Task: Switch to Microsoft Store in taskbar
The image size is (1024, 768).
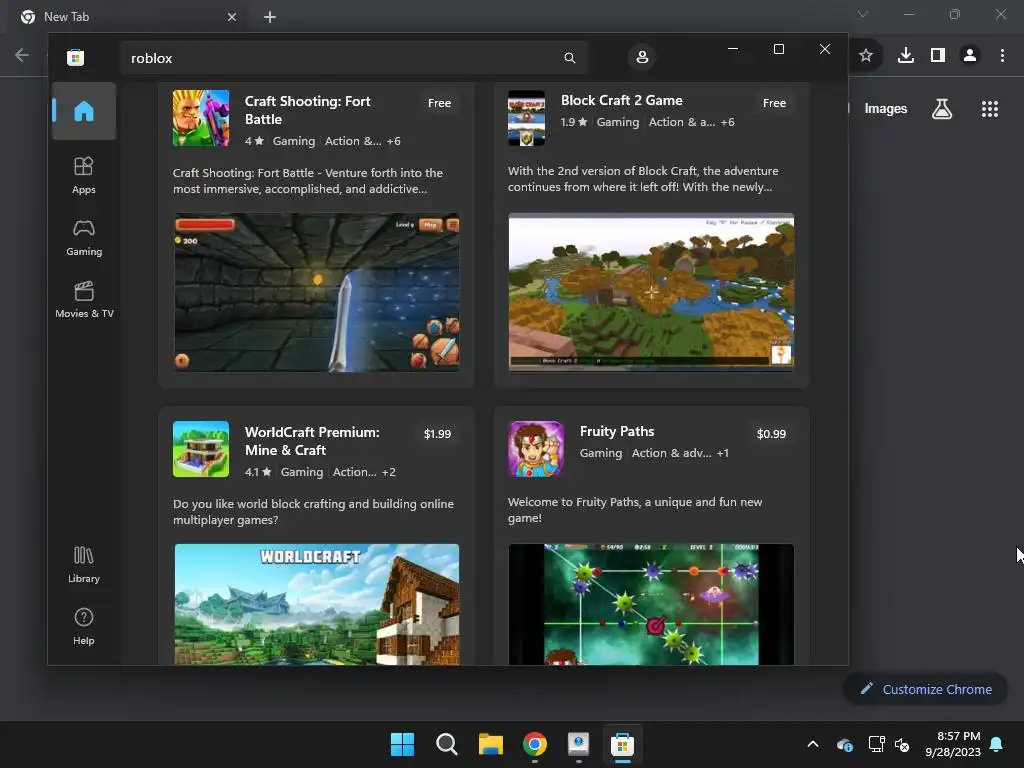Action: [x=622, y=744]
